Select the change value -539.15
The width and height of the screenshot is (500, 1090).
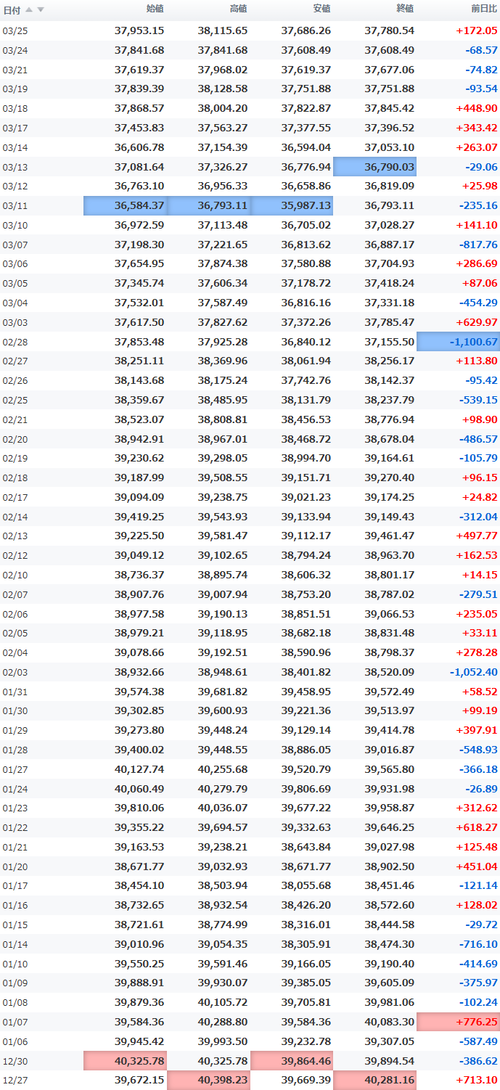pos(476,400)
